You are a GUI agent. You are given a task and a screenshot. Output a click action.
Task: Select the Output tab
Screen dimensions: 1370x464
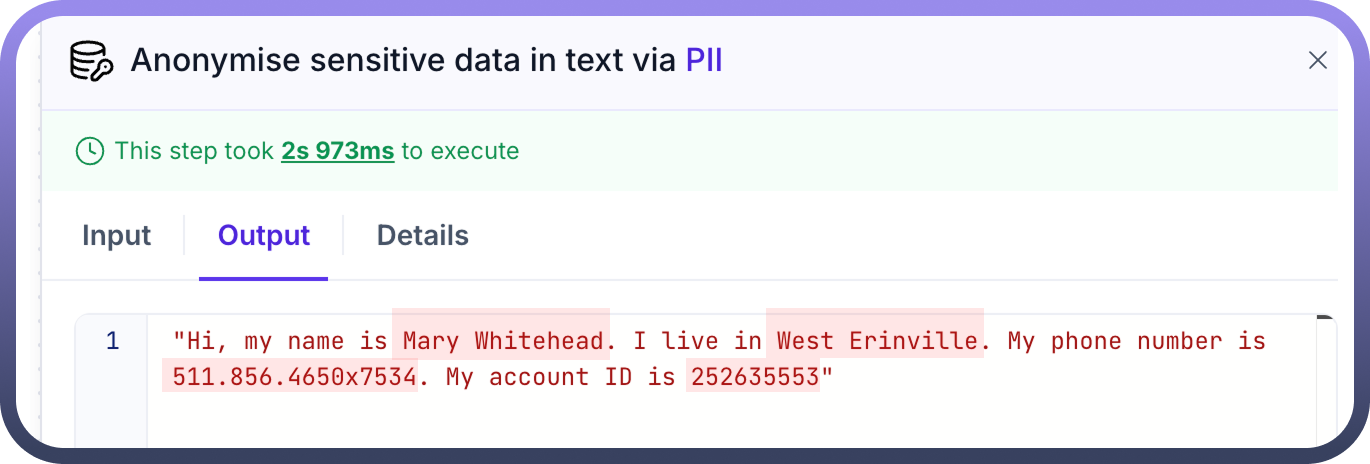point(264,236)
